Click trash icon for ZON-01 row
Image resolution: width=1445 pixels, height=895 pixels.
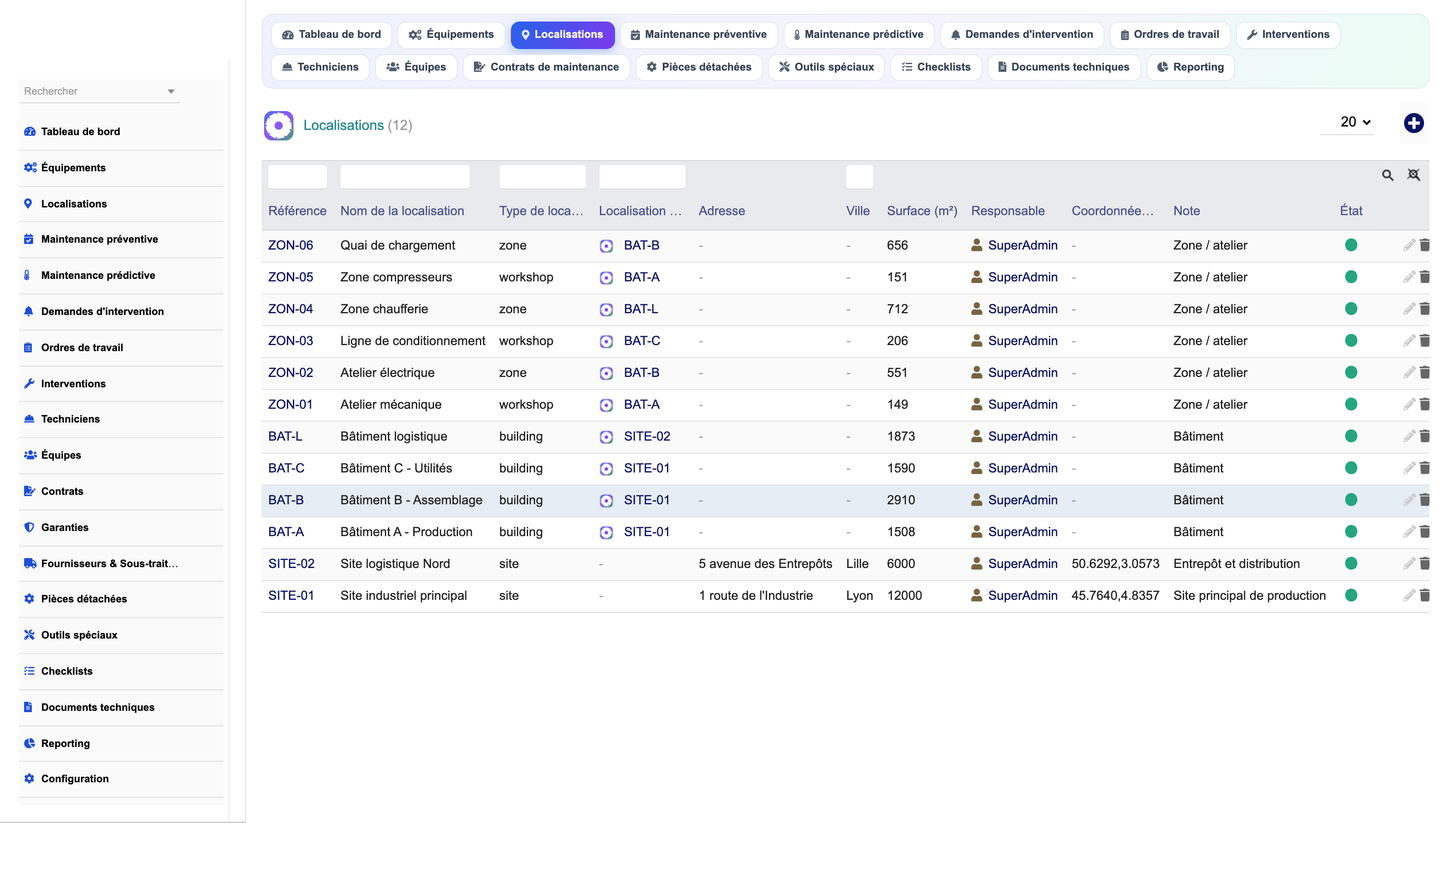[1424, 404]
